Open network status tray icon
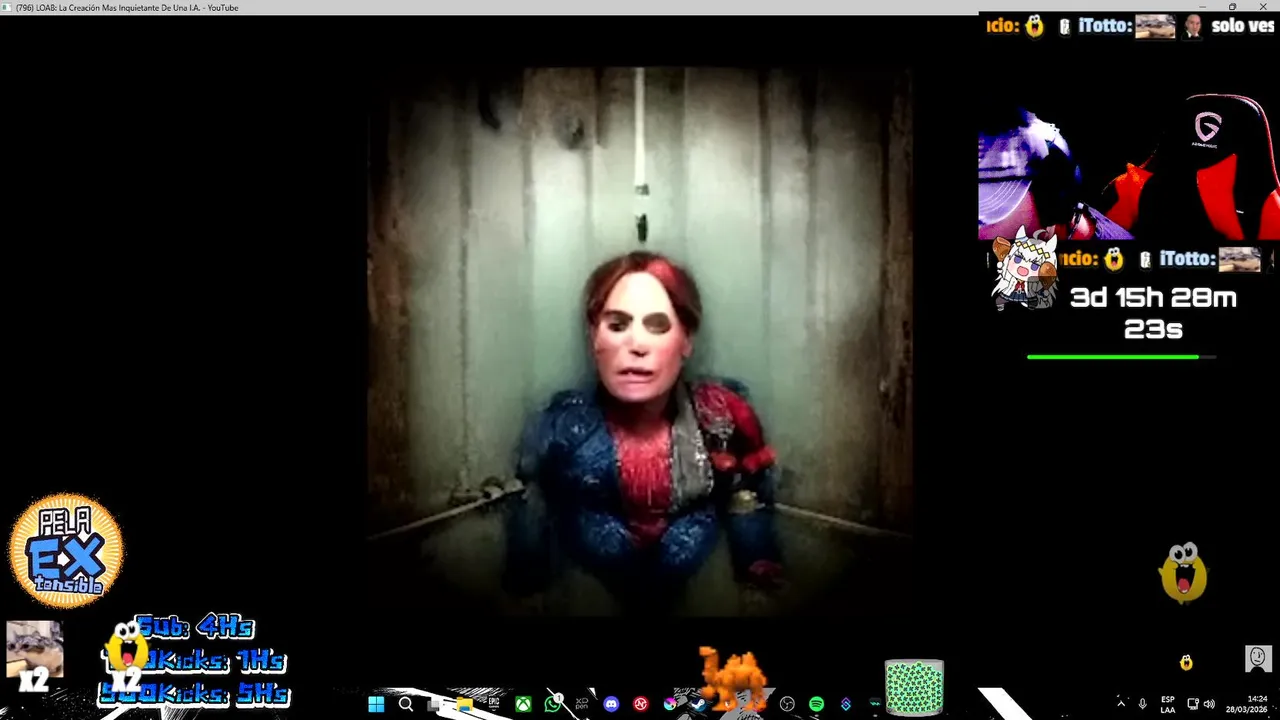This screenshot has height=720, width=1280. [x=1193, y=704]
